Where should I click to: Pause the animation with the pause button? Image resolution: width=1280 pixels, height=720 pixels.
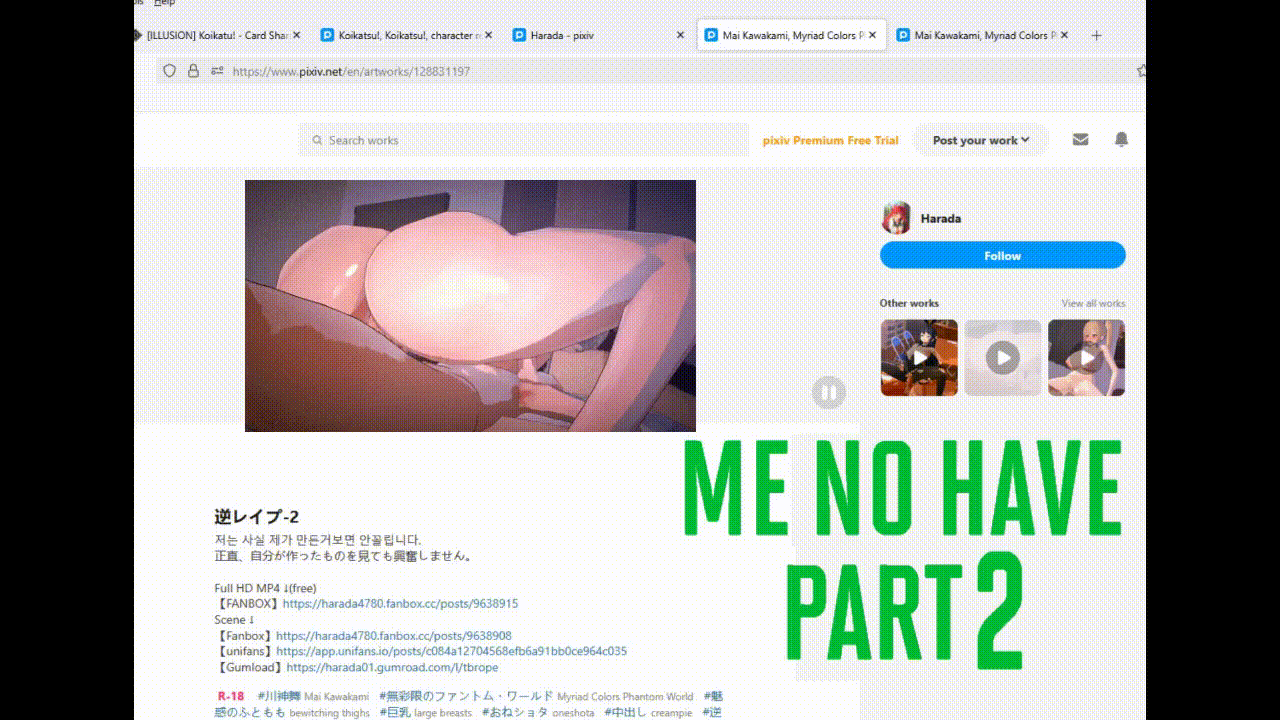click(828, 392)
